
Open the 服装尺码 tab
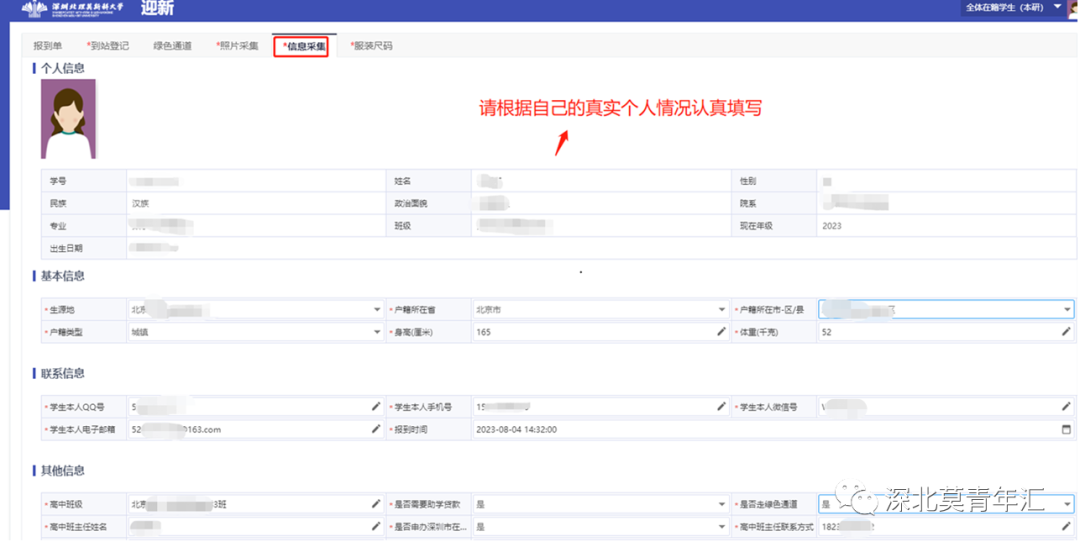(x=372, y=46)
